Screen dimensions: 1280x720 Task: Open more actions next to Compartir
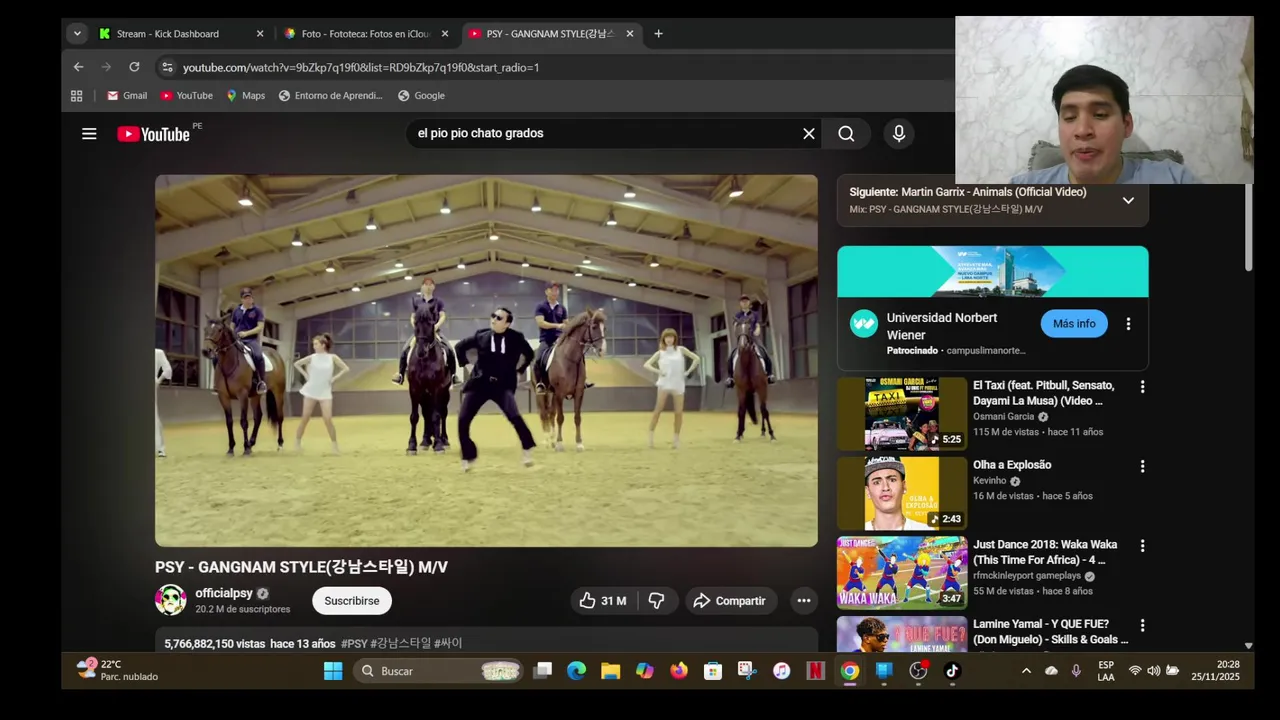tap(803, 601)
